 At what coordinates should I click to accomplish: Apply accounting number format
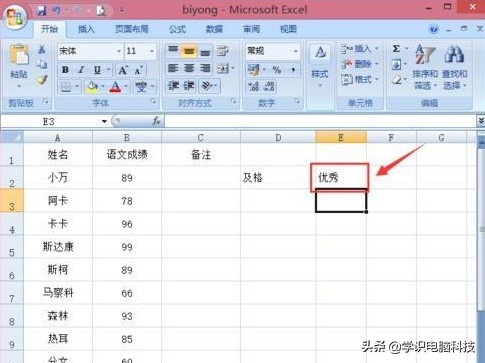(x=253, y=69)
